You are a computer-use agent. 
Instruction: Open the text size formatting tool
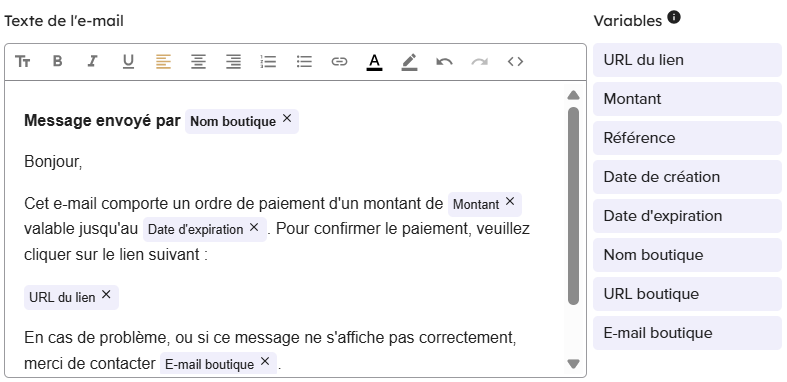point(23,62)
